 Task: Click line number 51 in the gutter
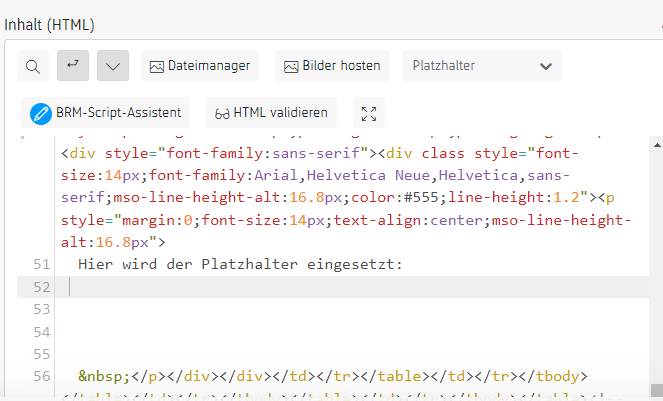[40, 264]
